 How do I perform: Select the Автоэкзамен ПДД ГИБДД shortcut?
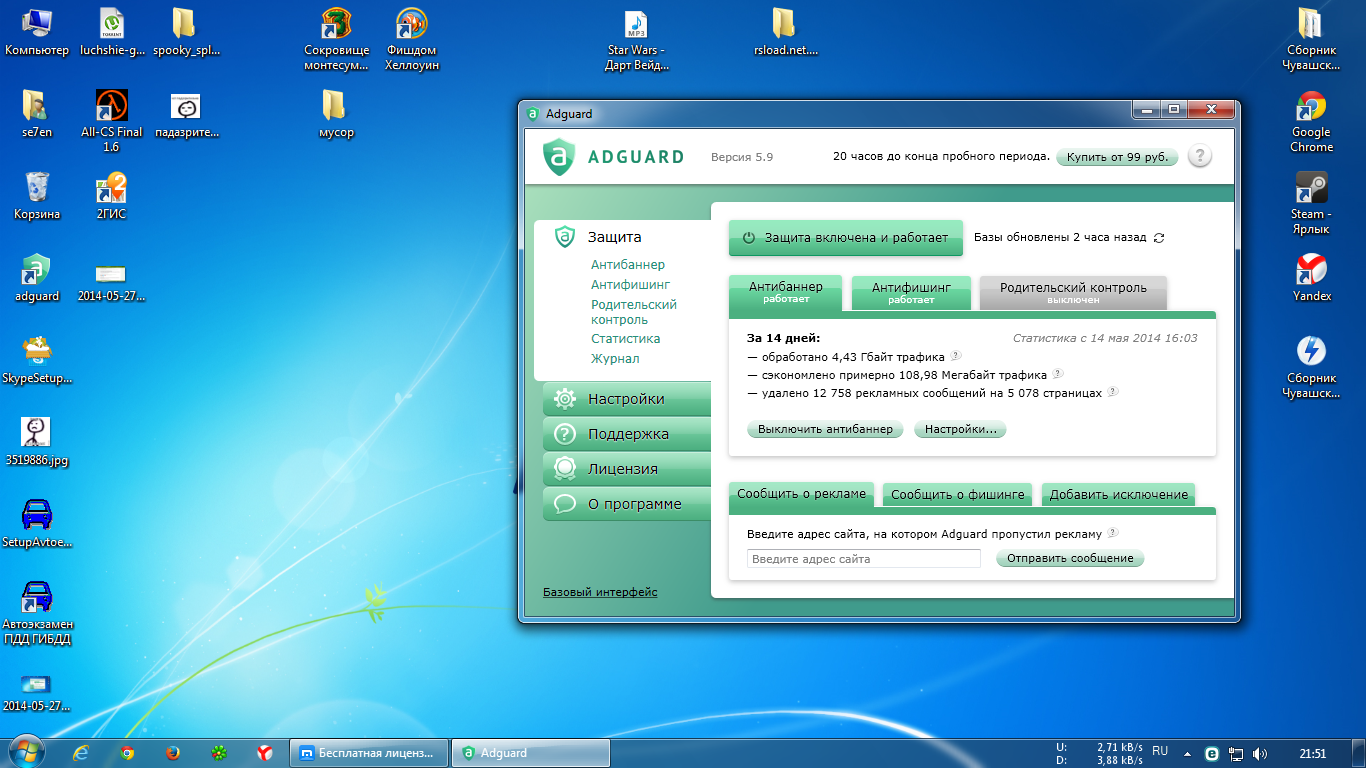[x=37, y=613]
